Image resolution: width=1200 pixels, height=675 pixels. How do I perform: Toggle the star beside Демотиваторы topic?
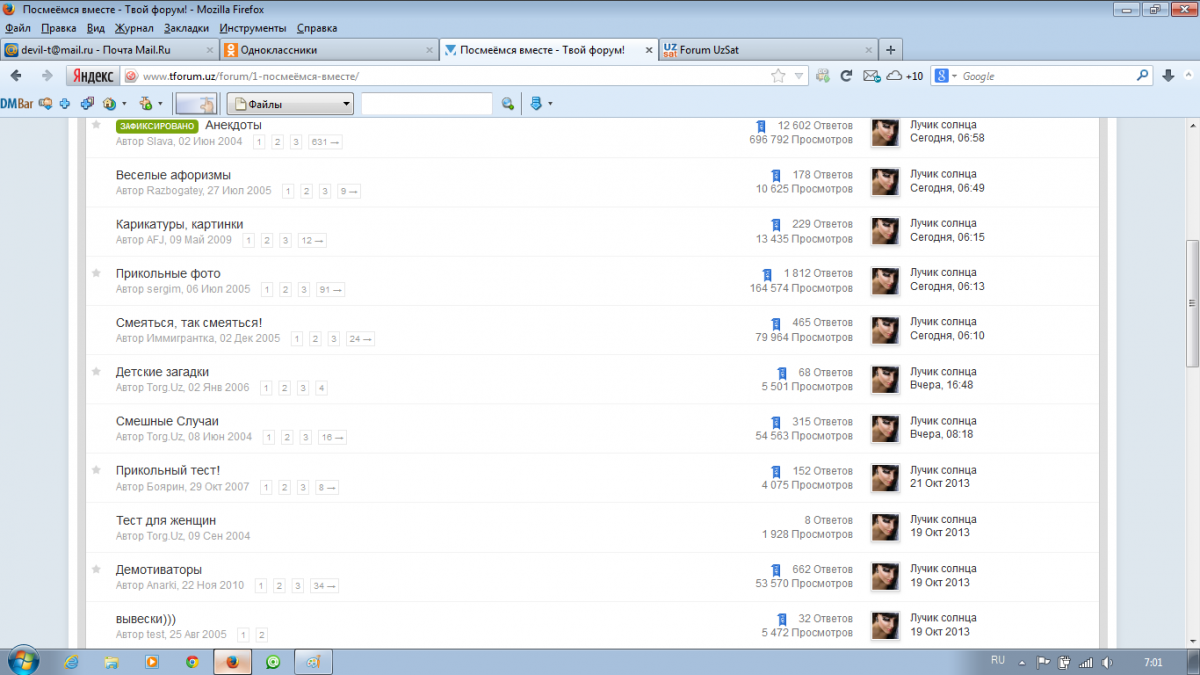pos(96,569)
